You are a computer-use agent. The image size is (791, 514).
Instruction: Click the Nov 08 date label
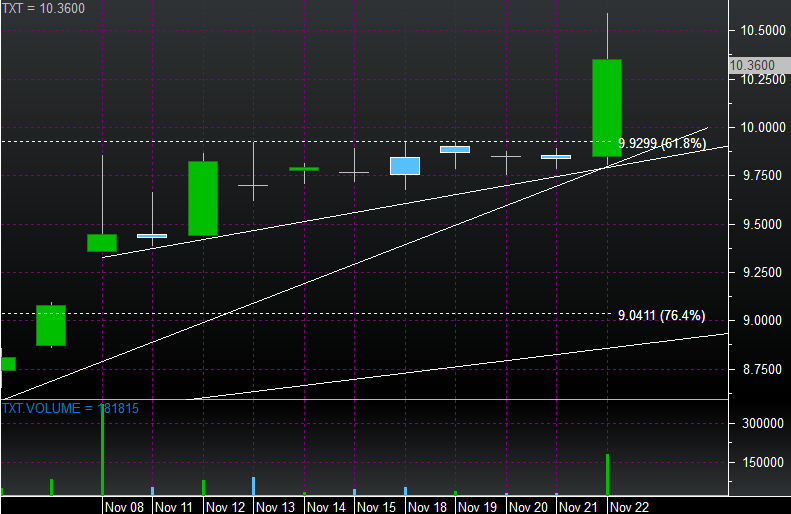point(127,506)
